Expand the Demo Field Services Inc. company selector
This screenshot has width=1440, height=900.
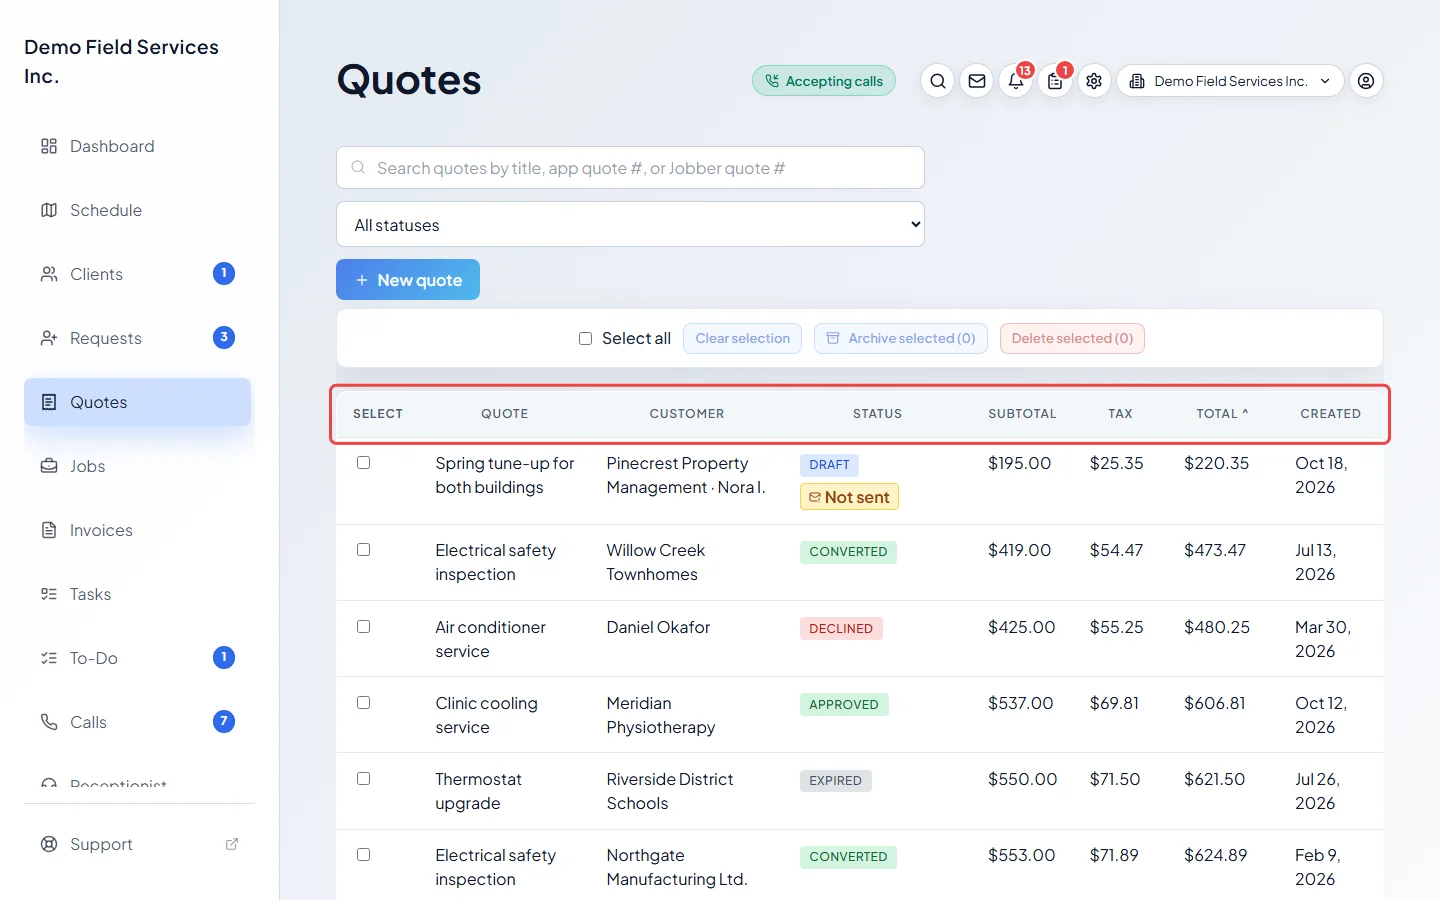coord(1230,81)
